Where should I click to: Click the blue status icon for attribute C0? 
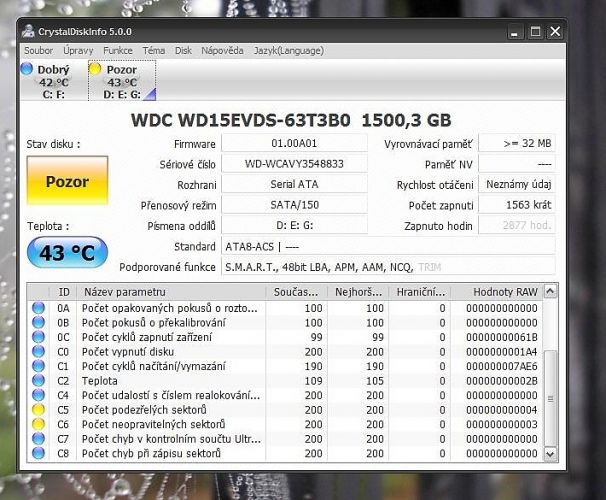coord(38,352)
